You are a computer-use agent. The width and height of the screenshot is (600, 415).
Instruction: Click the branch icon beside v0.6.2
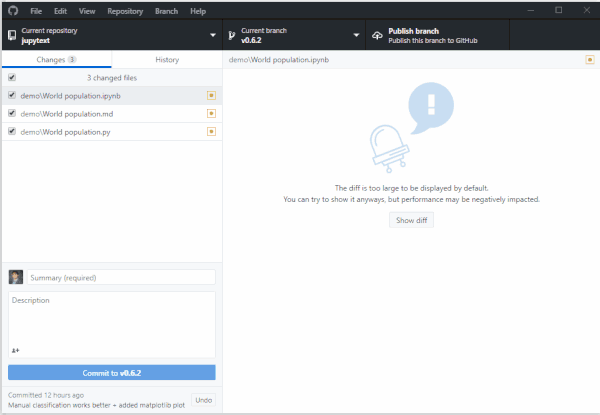pyautogui.click(x=232, y=36)
